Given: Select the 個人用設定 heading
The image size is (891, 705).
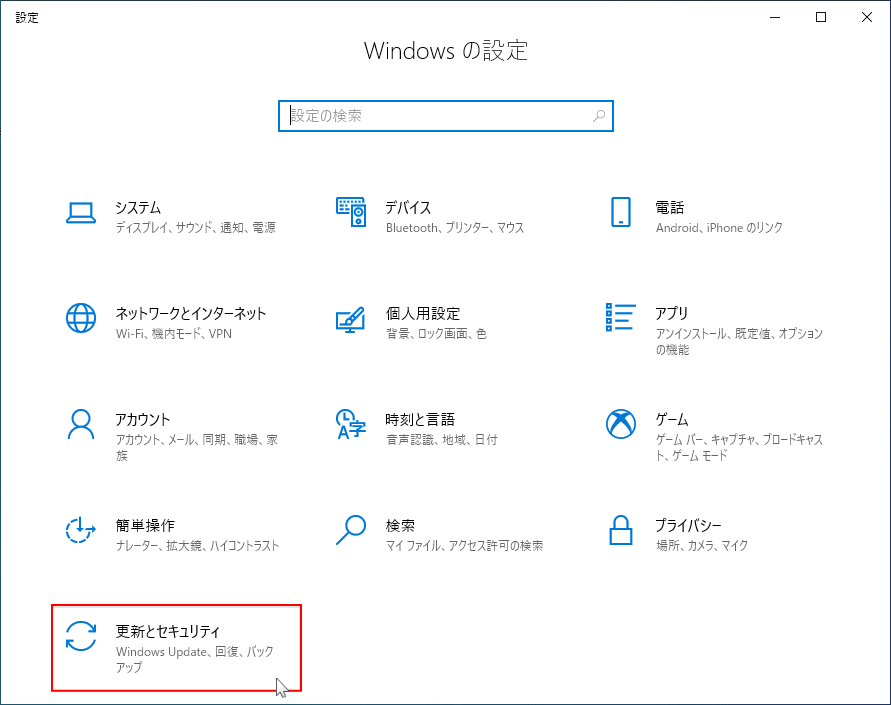Looking at the screenshot, I should [x=423, y=314].
